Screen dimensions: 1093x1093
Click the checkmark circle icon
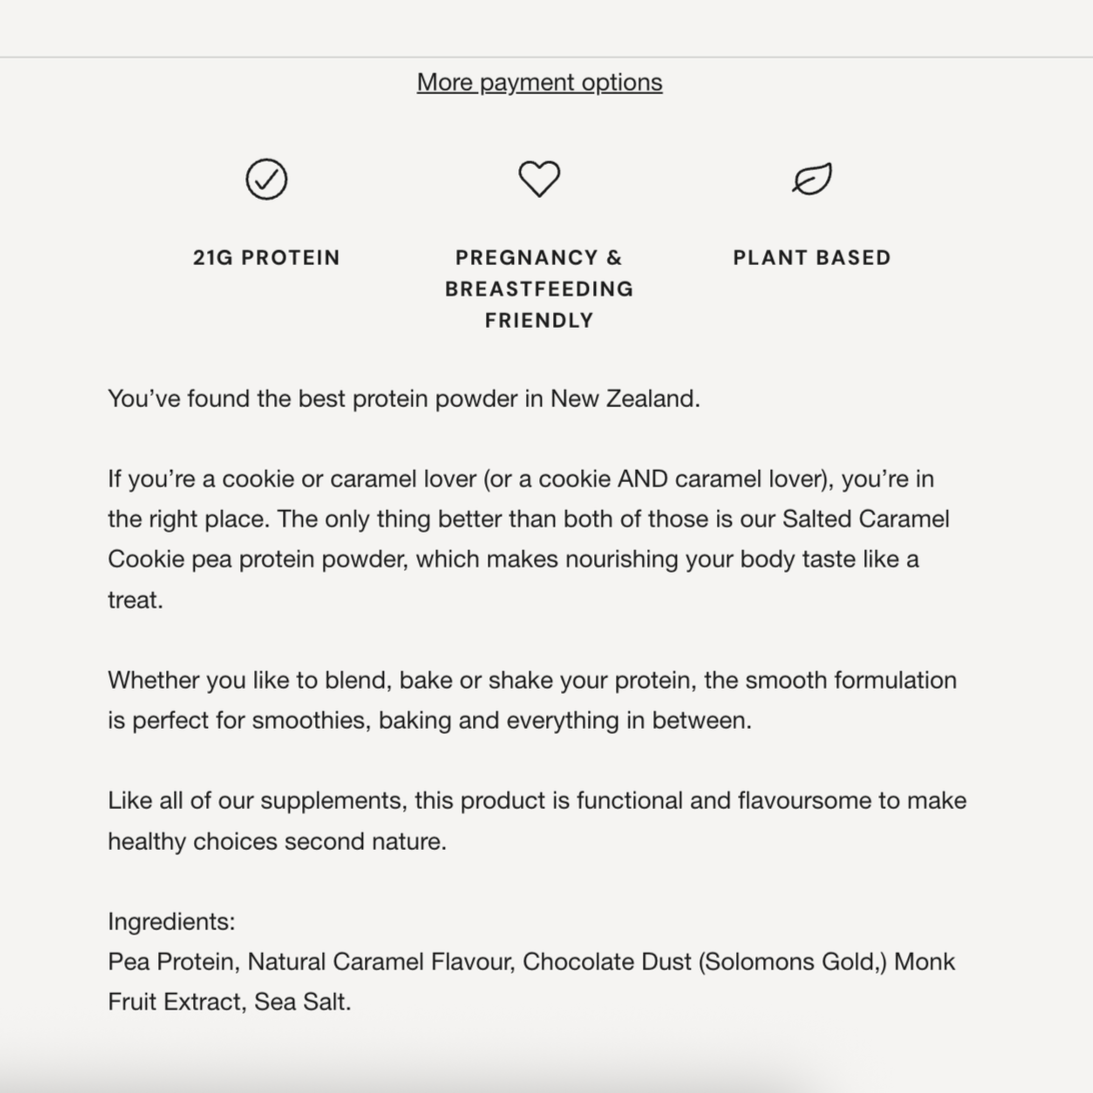(x=266, y=179)
